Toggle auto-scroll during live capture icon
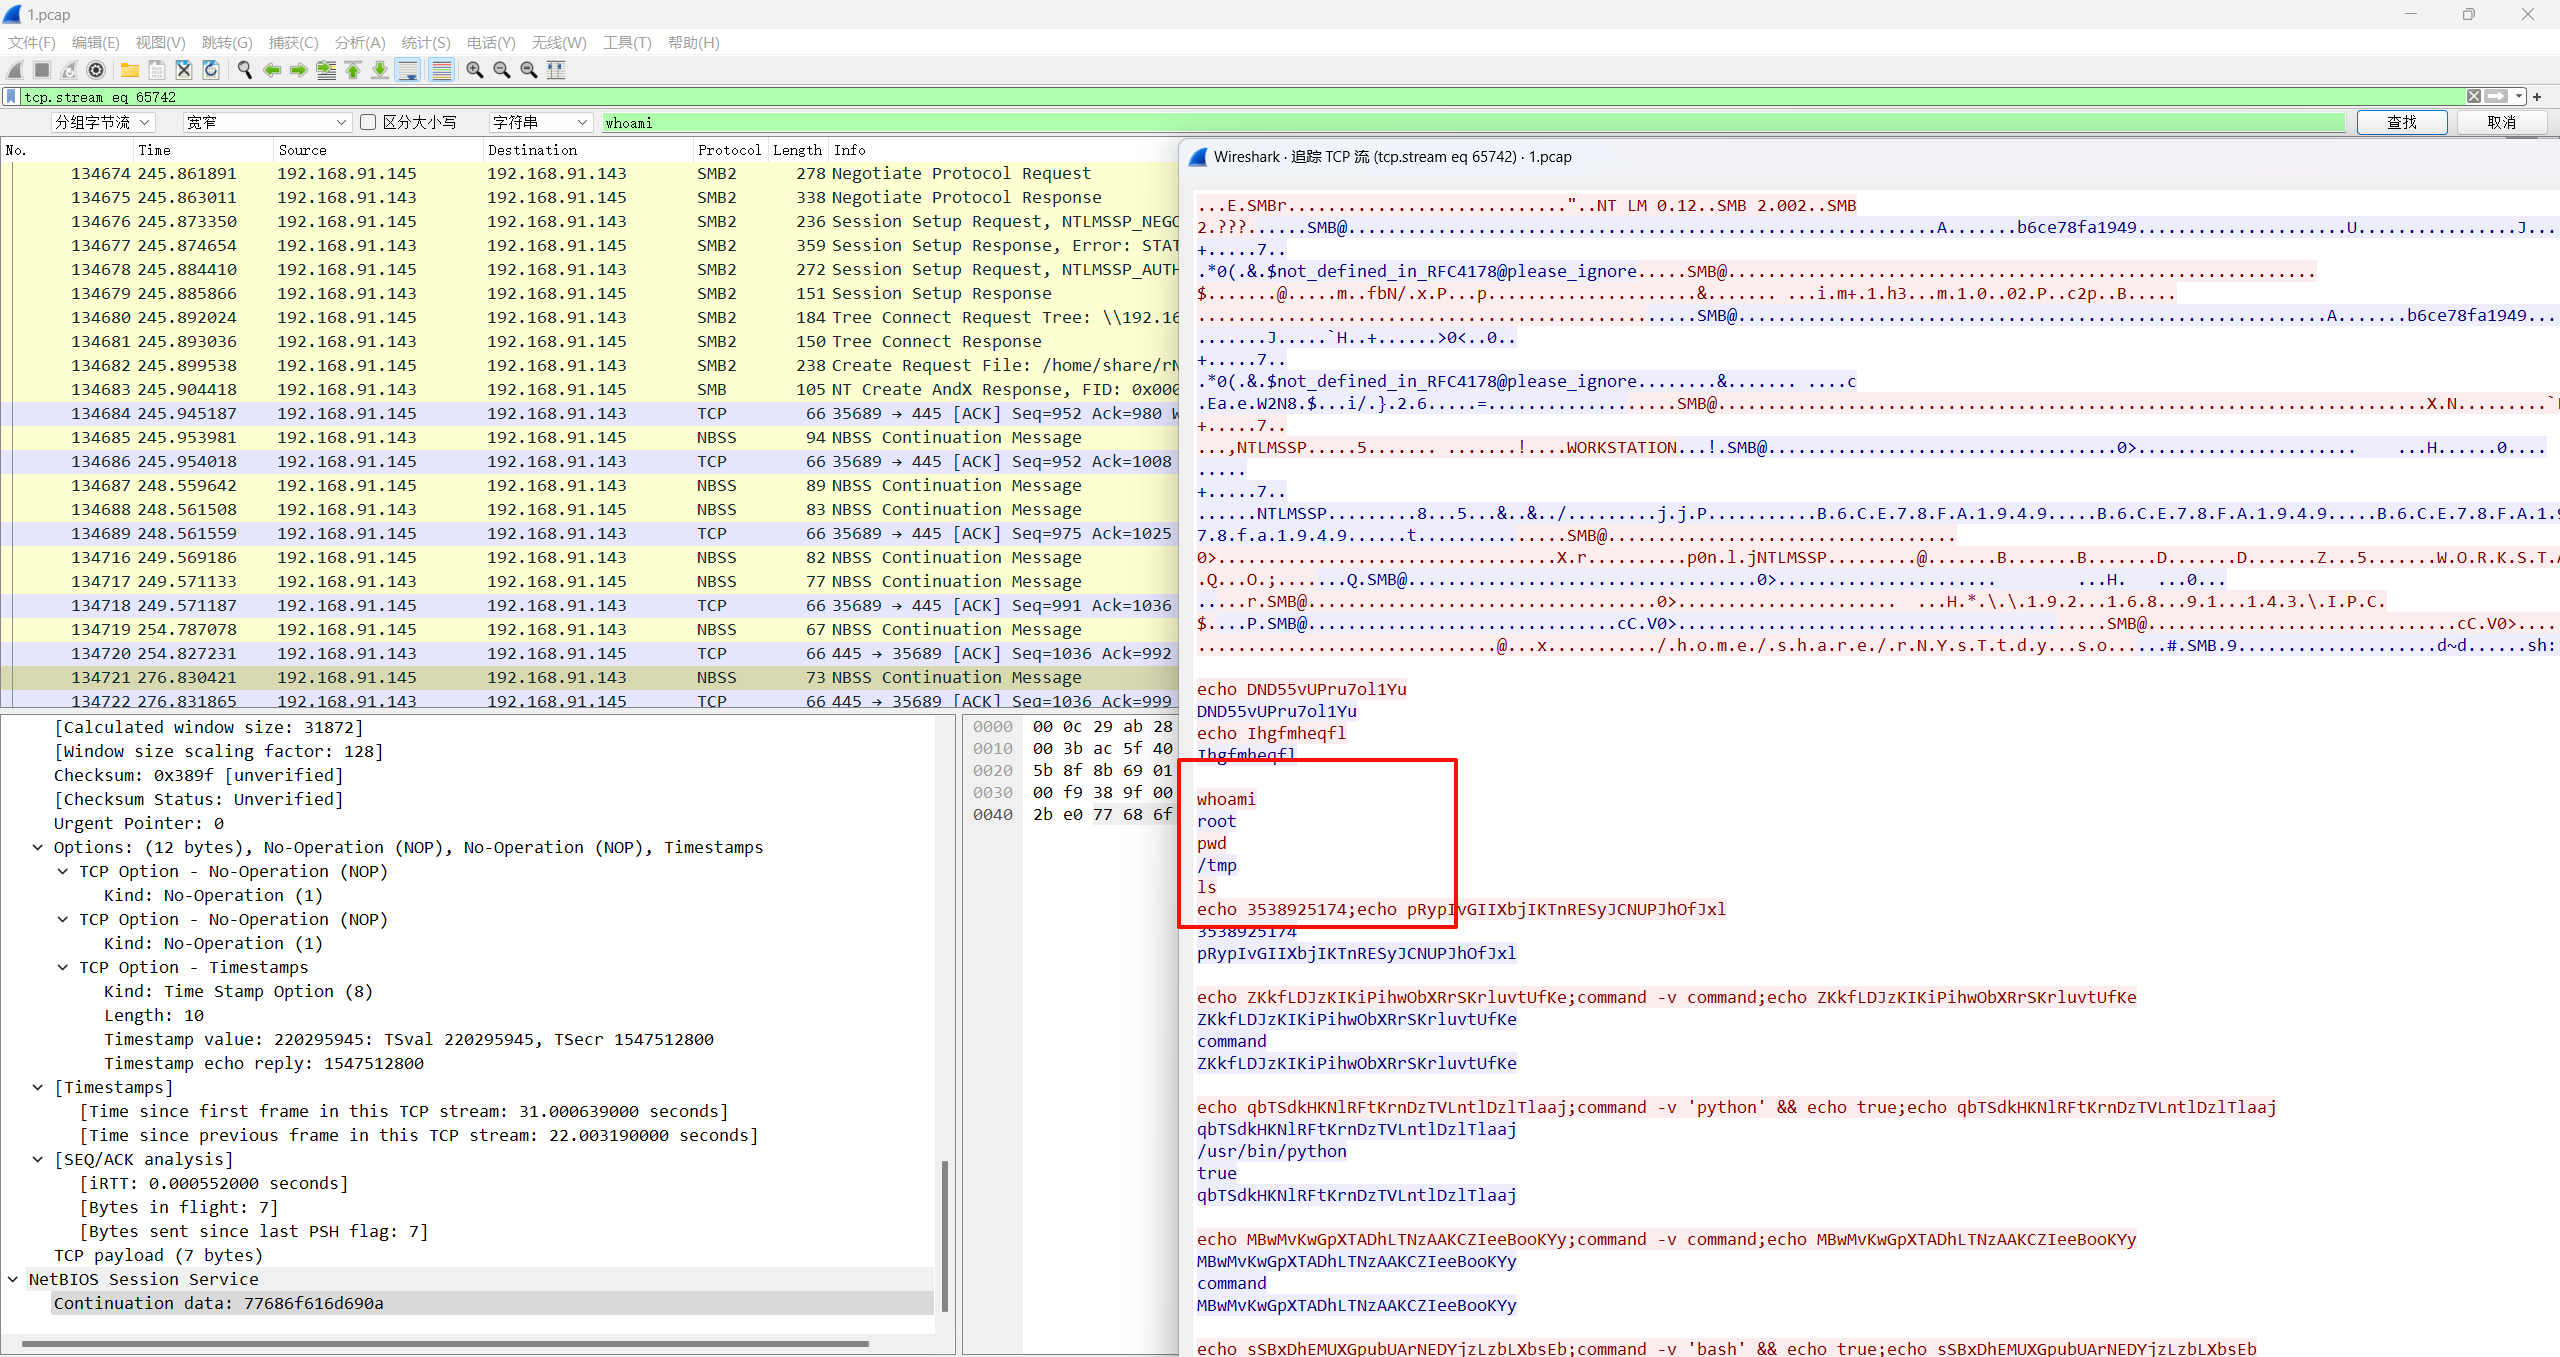 pos(408,70)
